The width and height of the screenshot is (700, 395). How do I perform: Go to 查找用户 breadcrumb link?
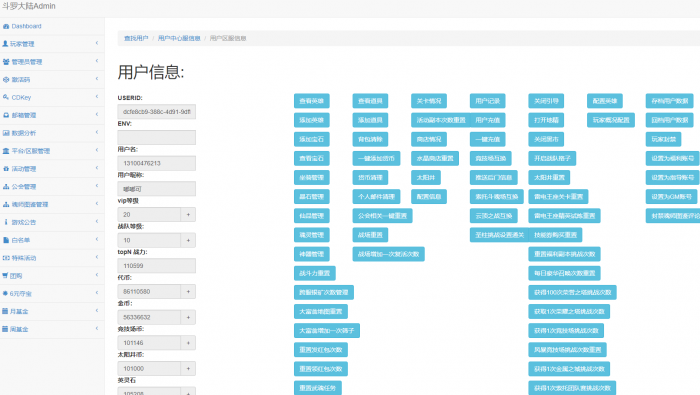tap(136, 38)
